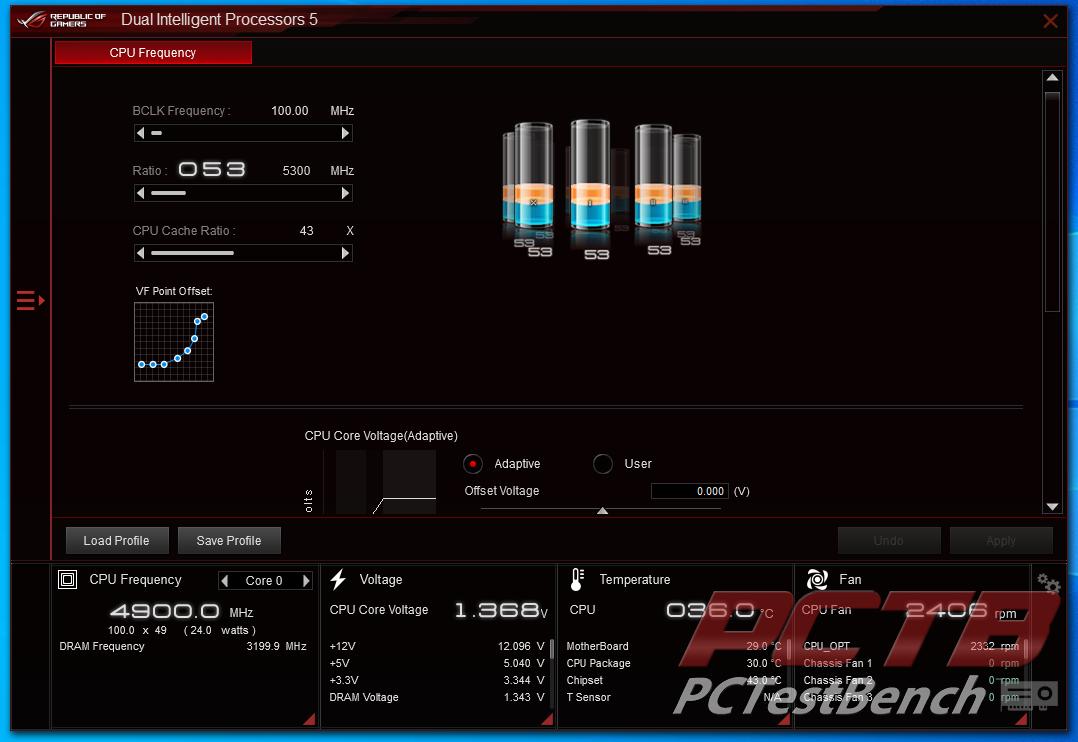Decrease BCLK Frequency with left arrow
1078x742 pixels.
(140, 133)
